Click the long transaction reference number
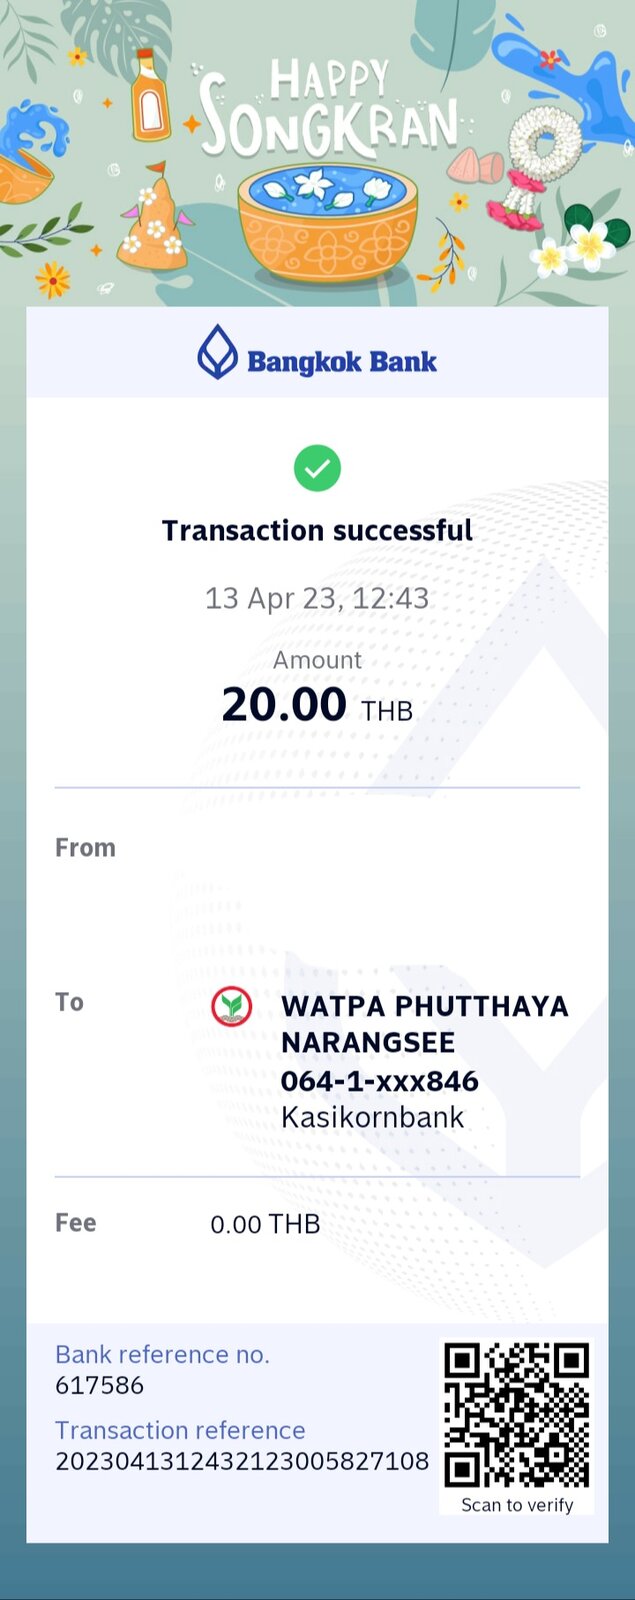The height and width of the screenshot is (1600, 635). [241, 1461]
